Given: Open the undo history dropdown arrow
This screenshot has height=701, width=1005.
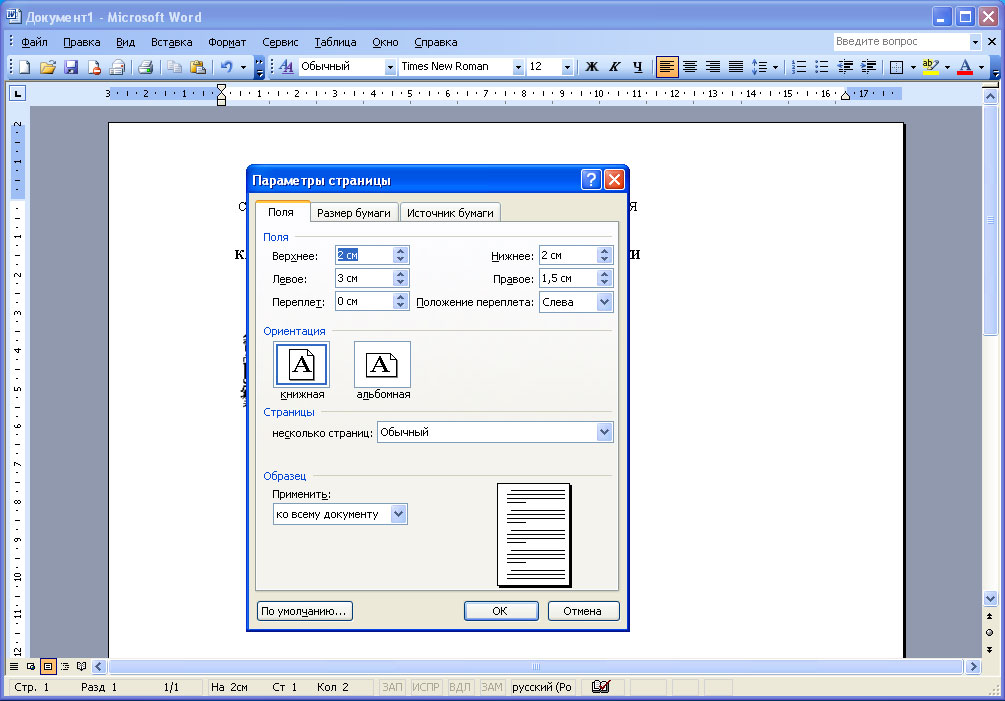Looking at the screenshot, I should pos(244,67).
